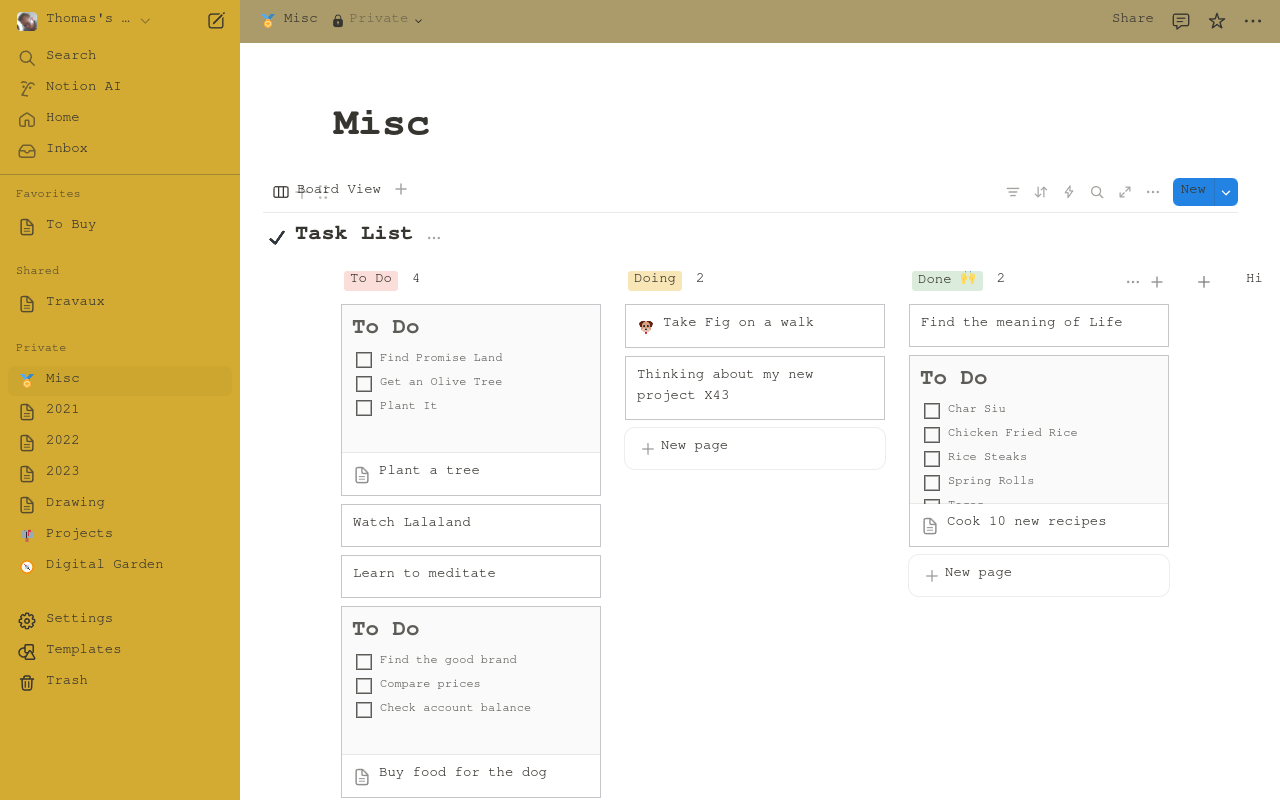Image resolution: width=1280 pixels, height=800 pixels.
Task: Open Thinking about my new project X43 card
Action: pyautogui.click(x=755, y=388)
